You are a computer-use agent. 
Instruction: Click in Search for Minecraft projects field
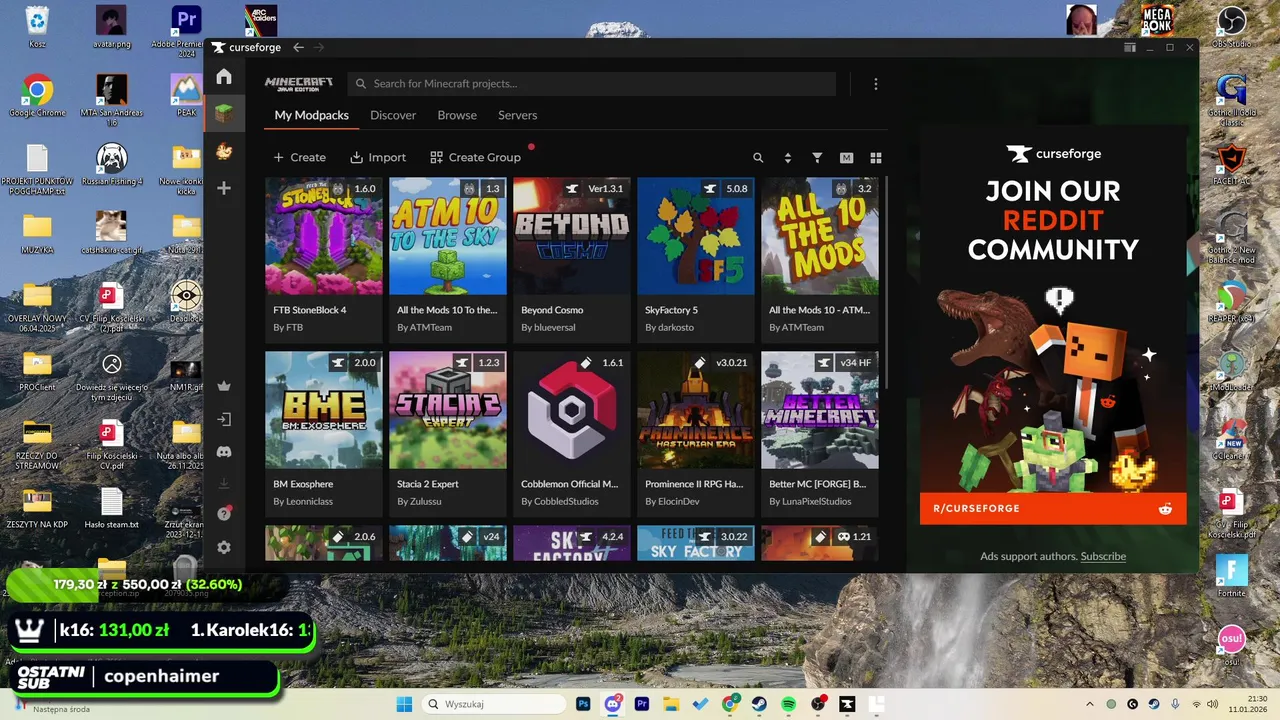pos(592,84)
